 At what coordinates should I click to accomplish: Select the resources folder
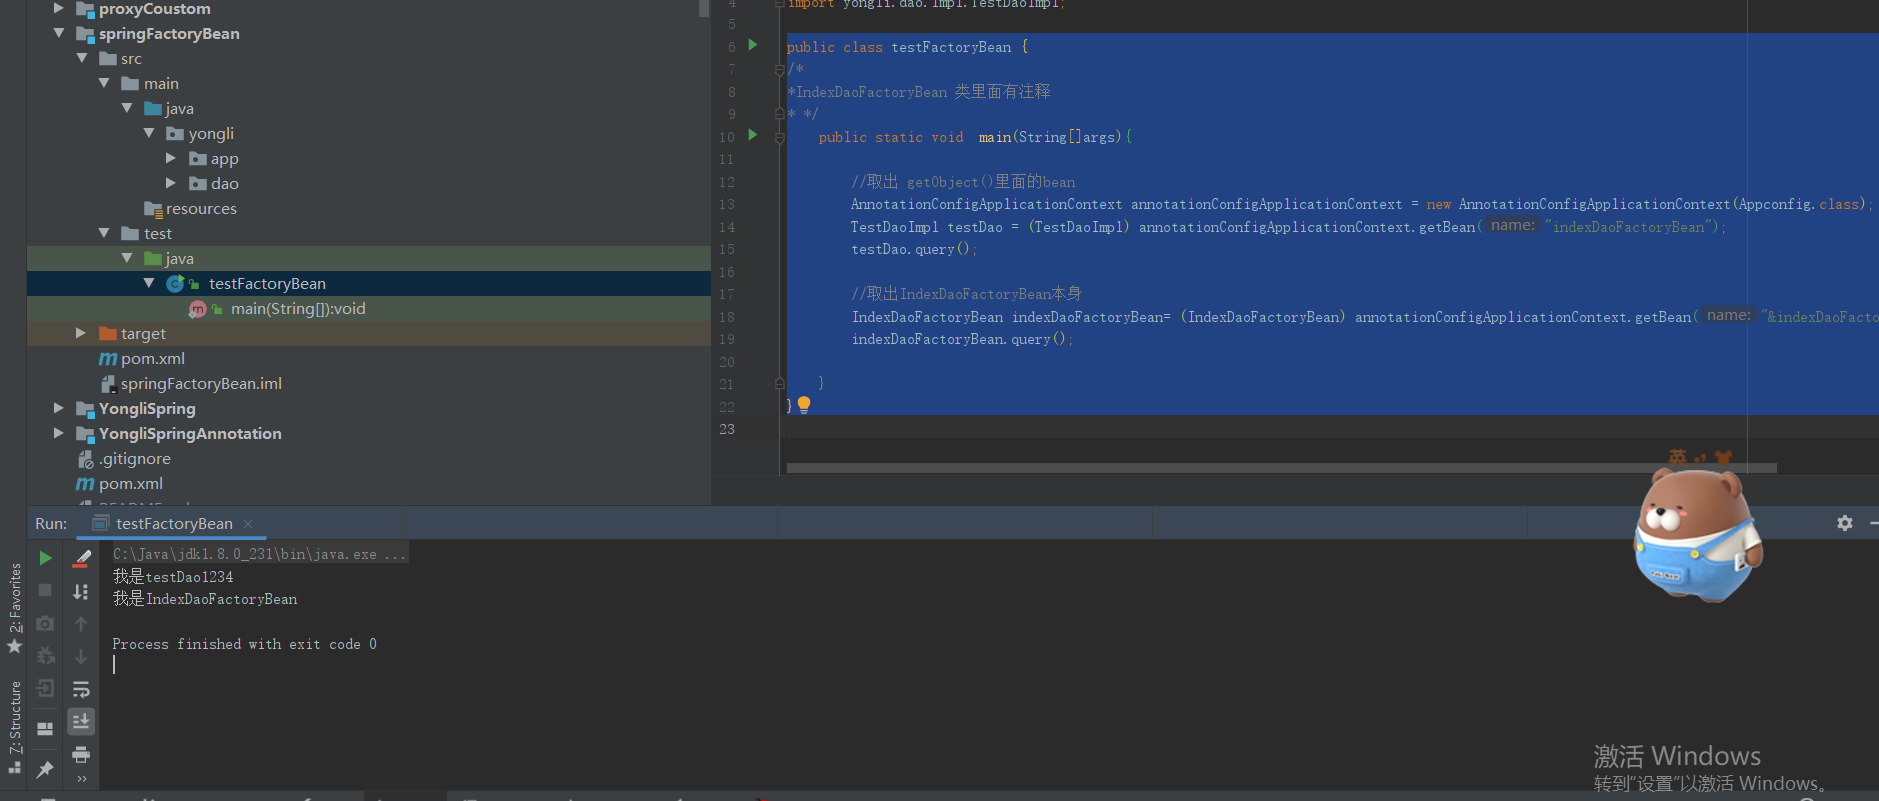(x=201, y=209)
